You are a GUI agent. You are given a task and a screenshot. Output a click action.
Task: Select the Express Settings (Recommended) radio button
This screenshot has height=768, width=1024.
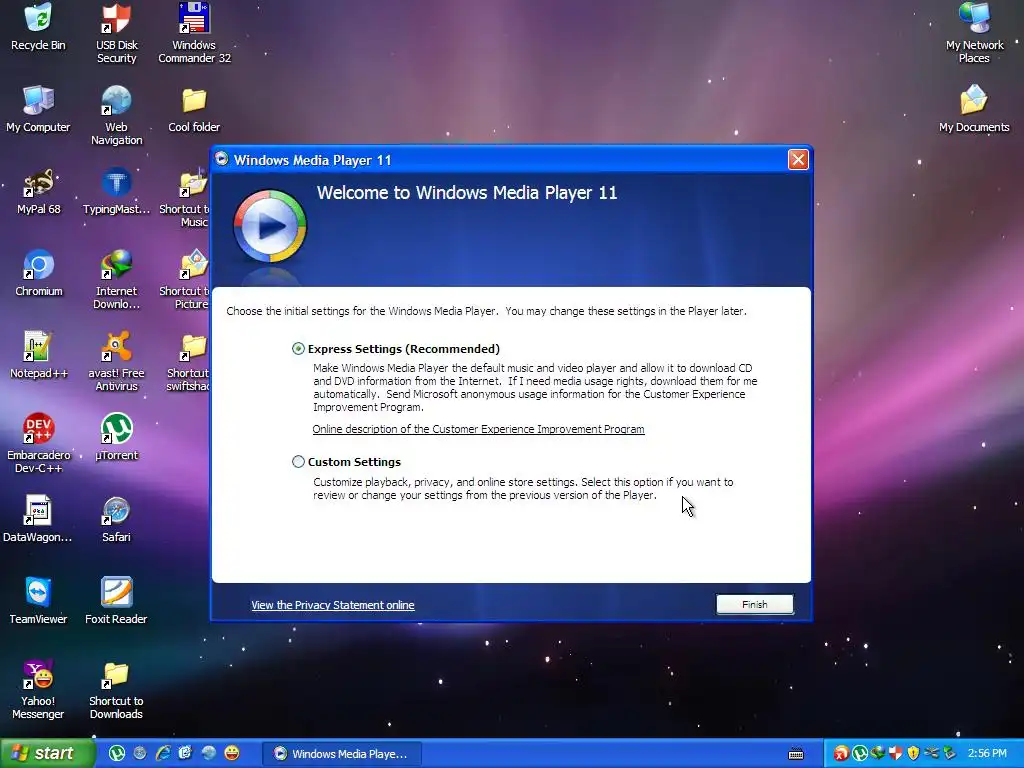298,349
